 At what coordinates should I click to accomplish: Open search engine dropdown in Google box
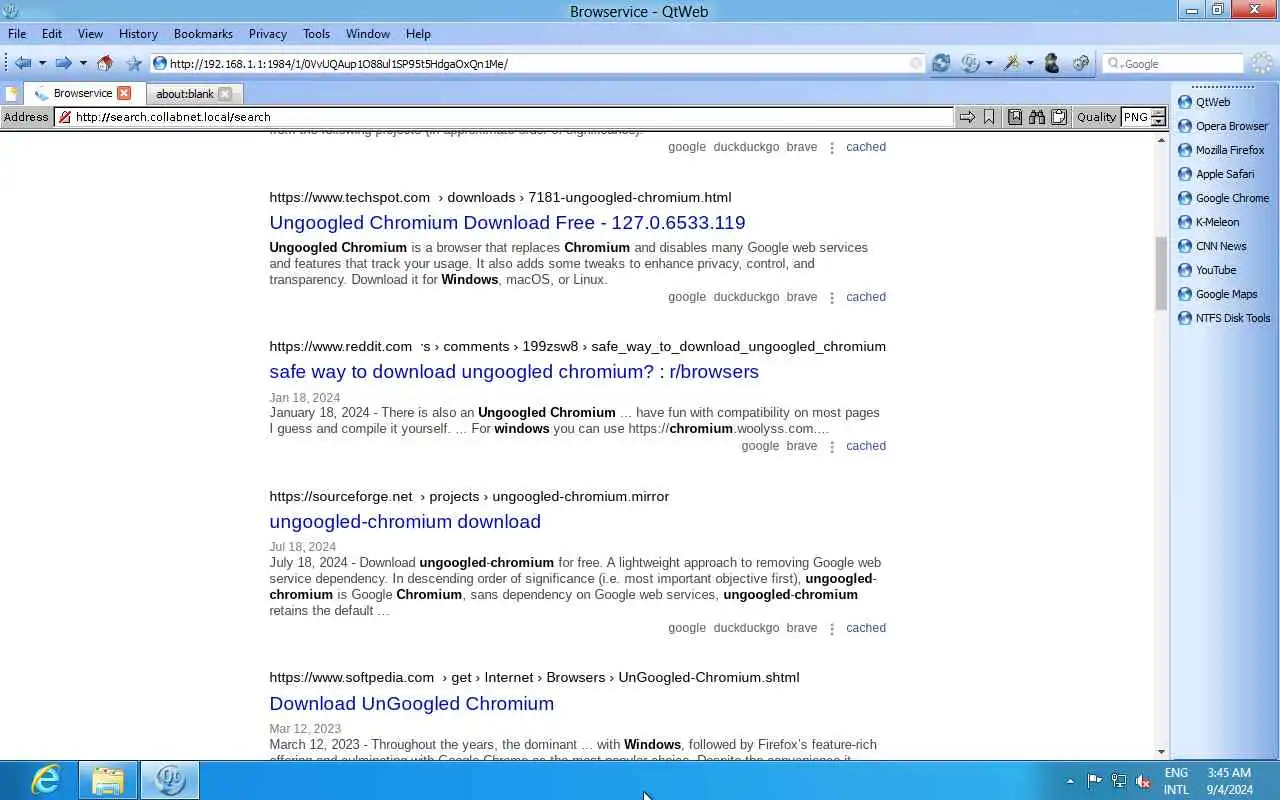click(x=1115, y=63)
